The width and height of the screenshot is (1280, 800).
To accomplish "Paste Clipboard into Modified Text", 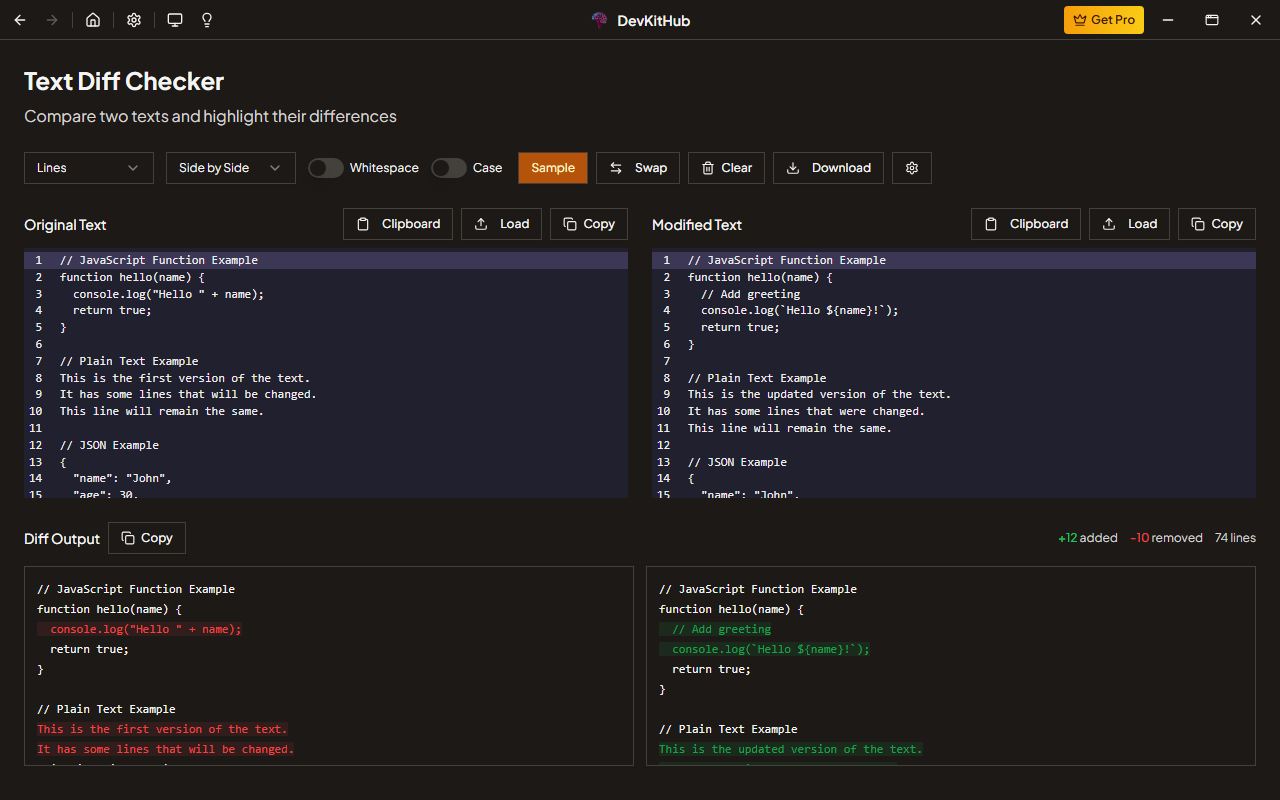I will click(1026, 224).
